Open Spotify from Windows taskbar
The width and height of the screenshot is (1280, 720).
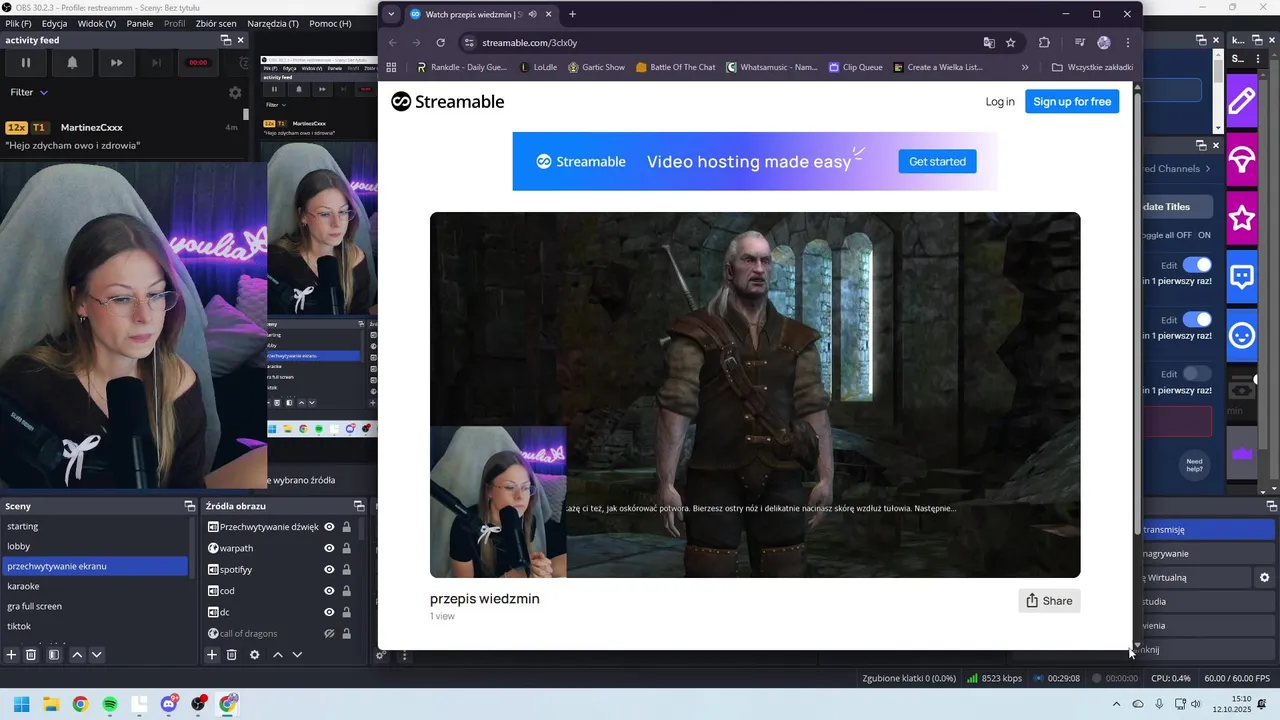pyautogui.click(x=110, y=704)
